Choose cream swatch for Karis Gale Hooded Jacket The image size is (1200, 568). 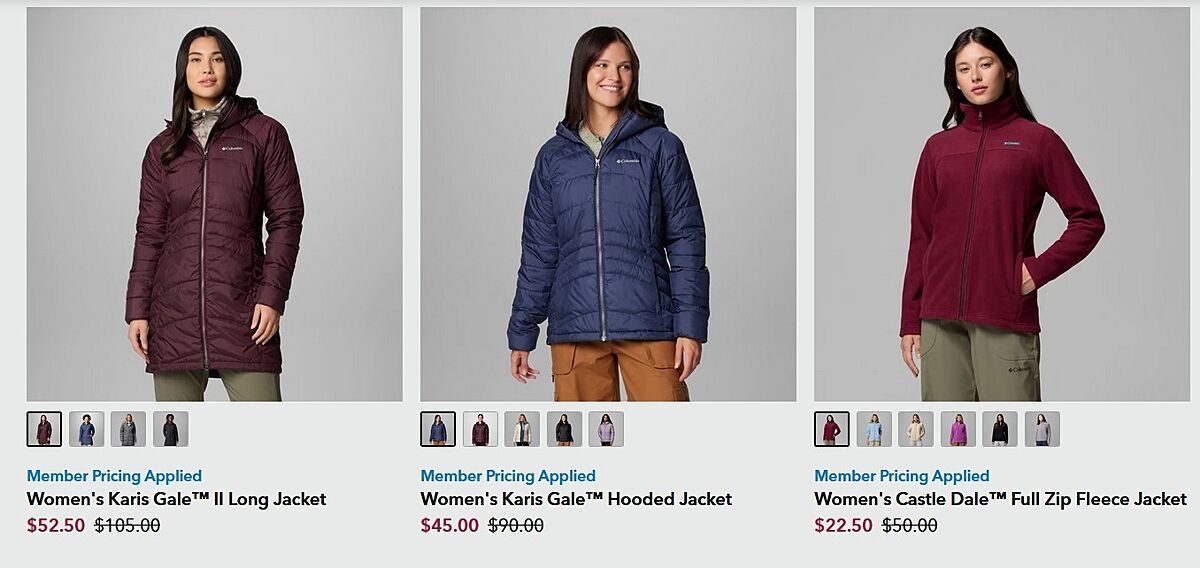click(x=522, y=429)
